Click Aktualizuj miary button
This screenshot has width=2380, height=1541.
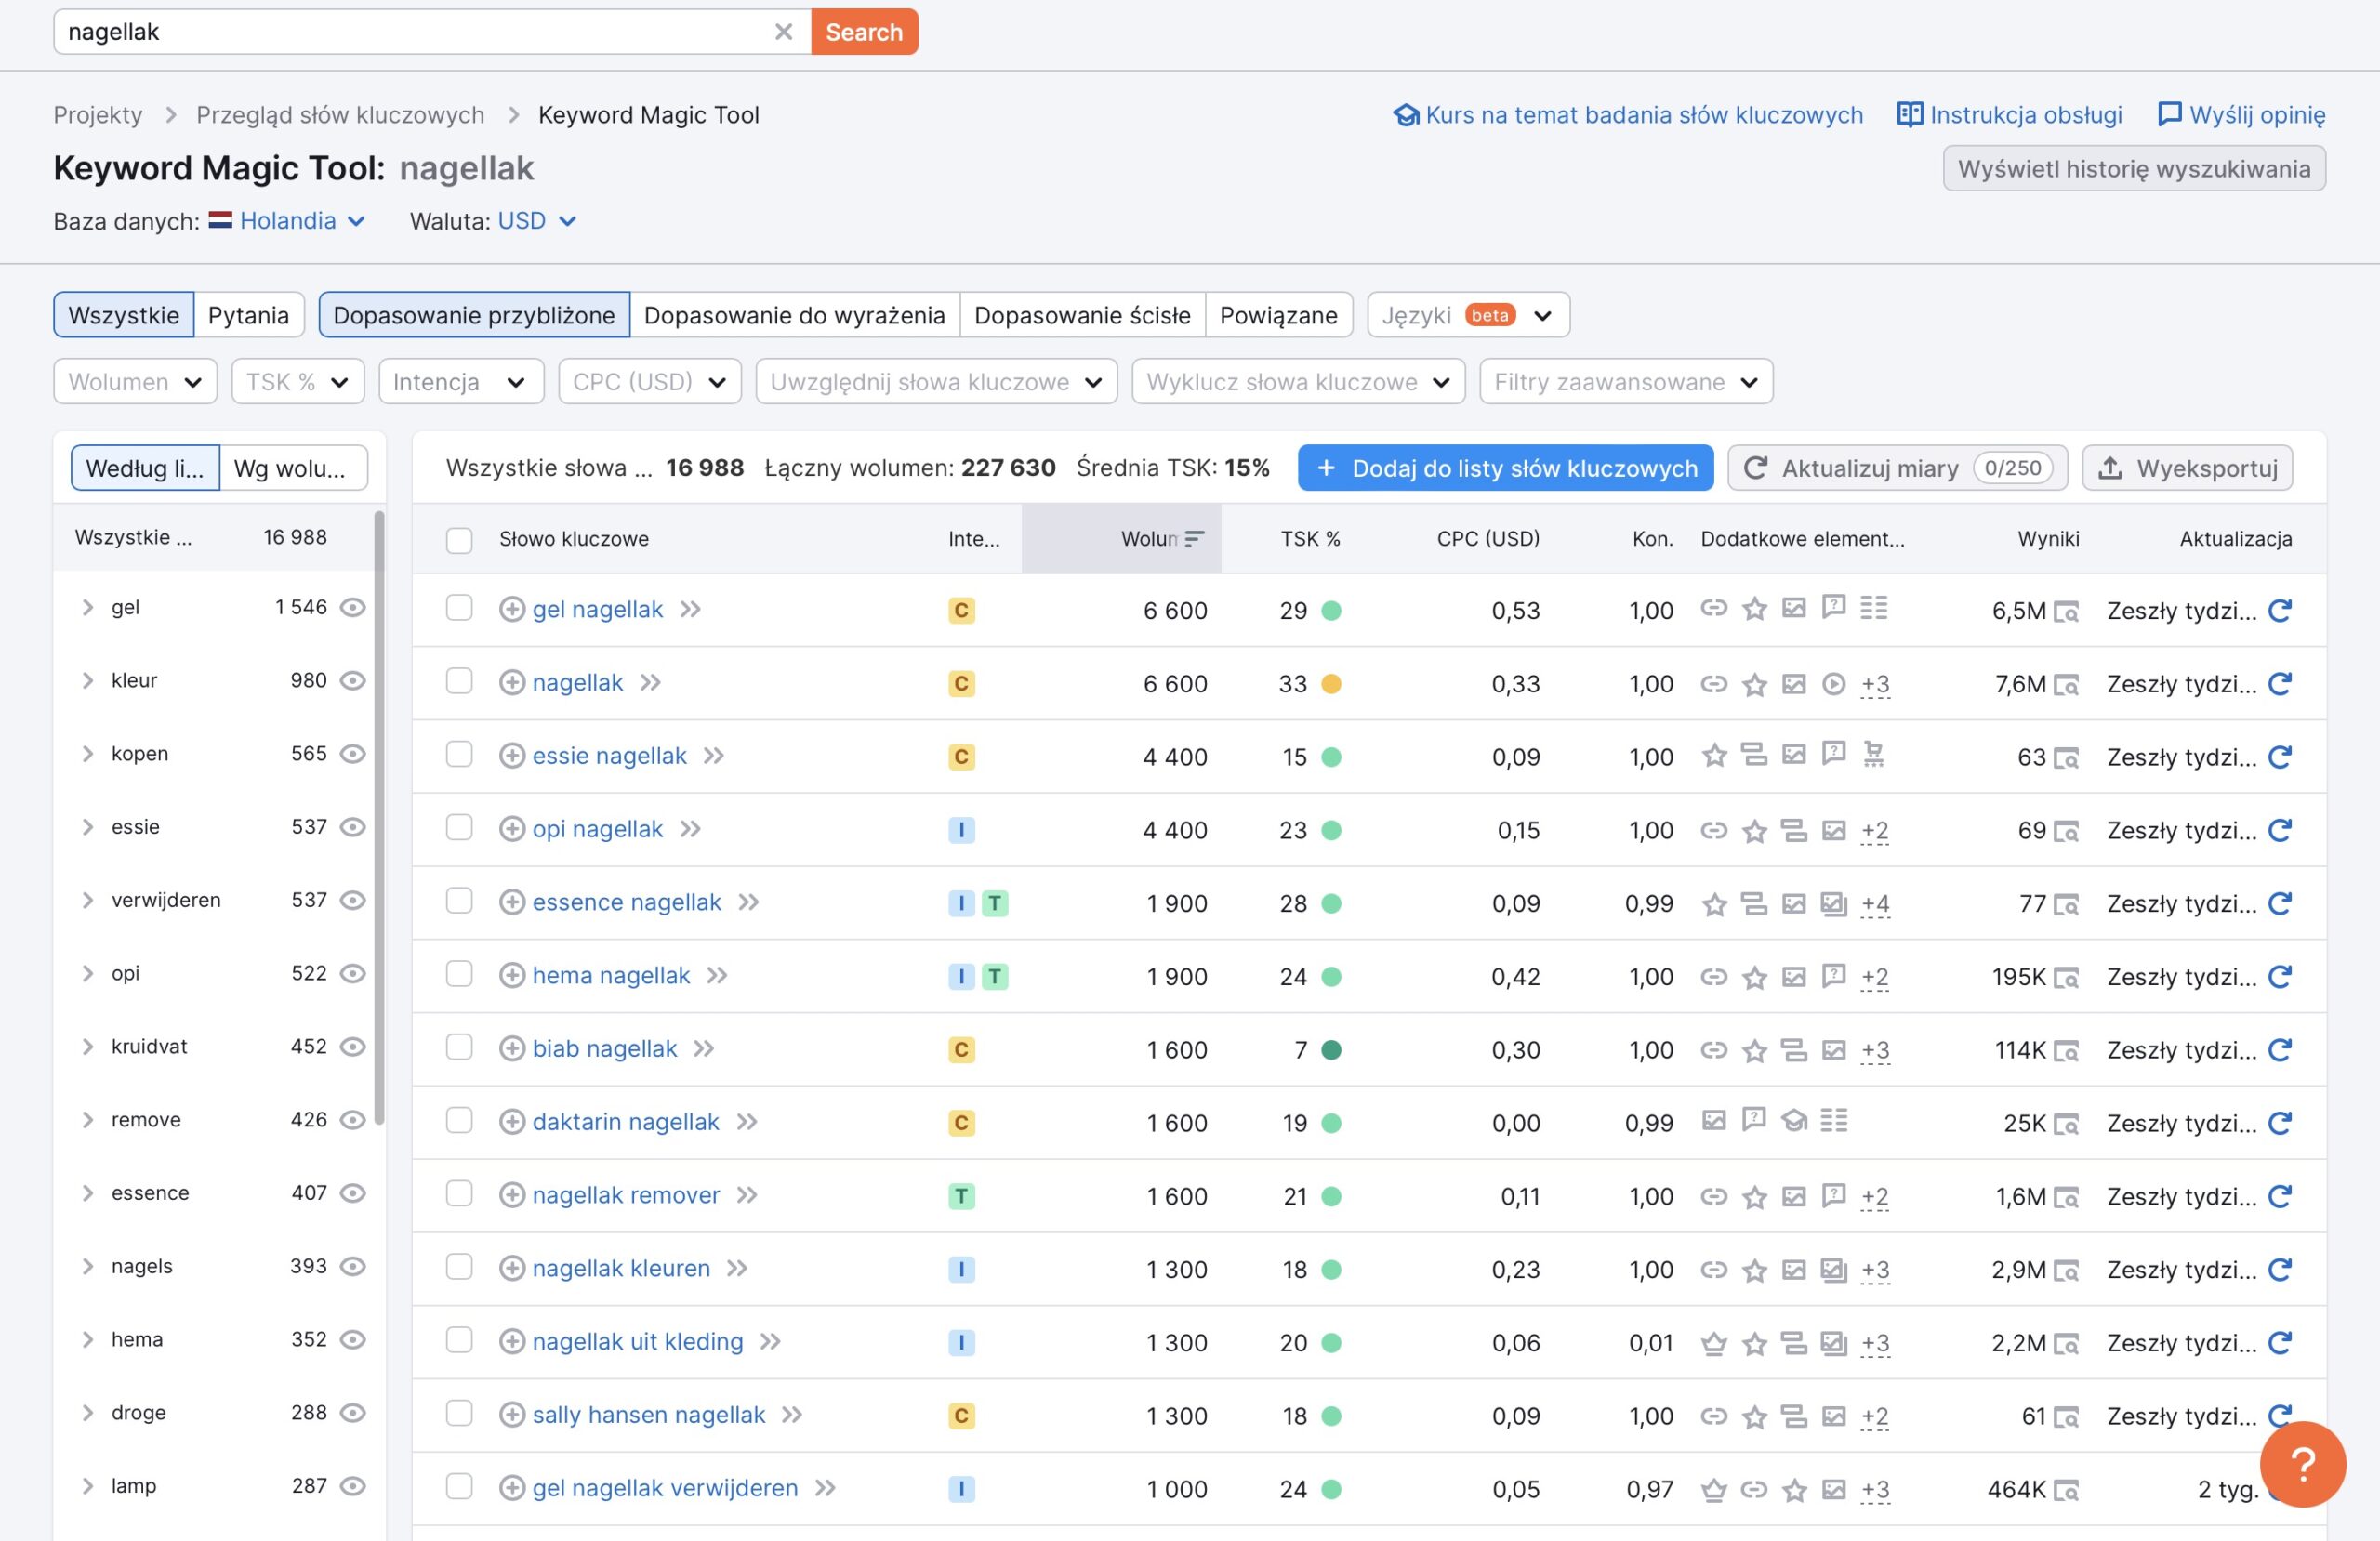click(x=1897, y=468)
